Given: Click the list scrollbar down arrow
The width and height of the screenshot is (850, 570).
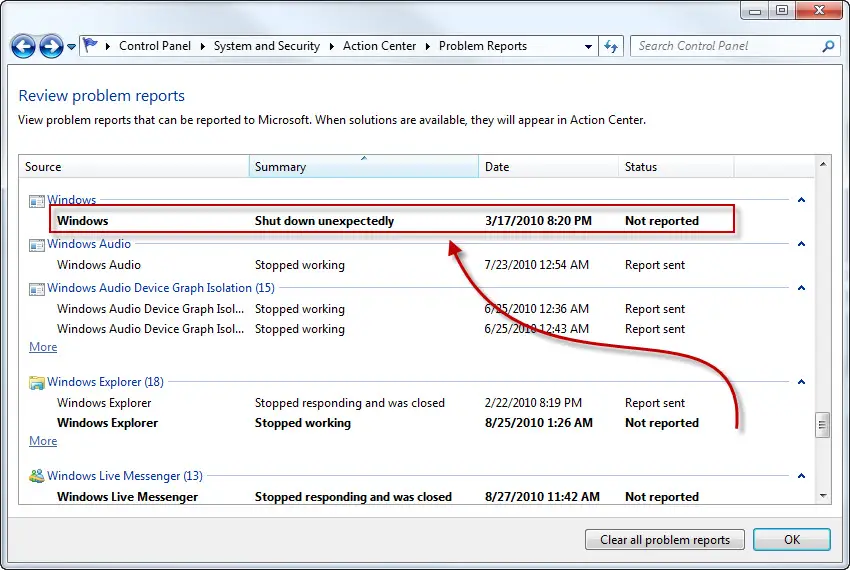Looking at the screenshot, I should pos(823,496).
